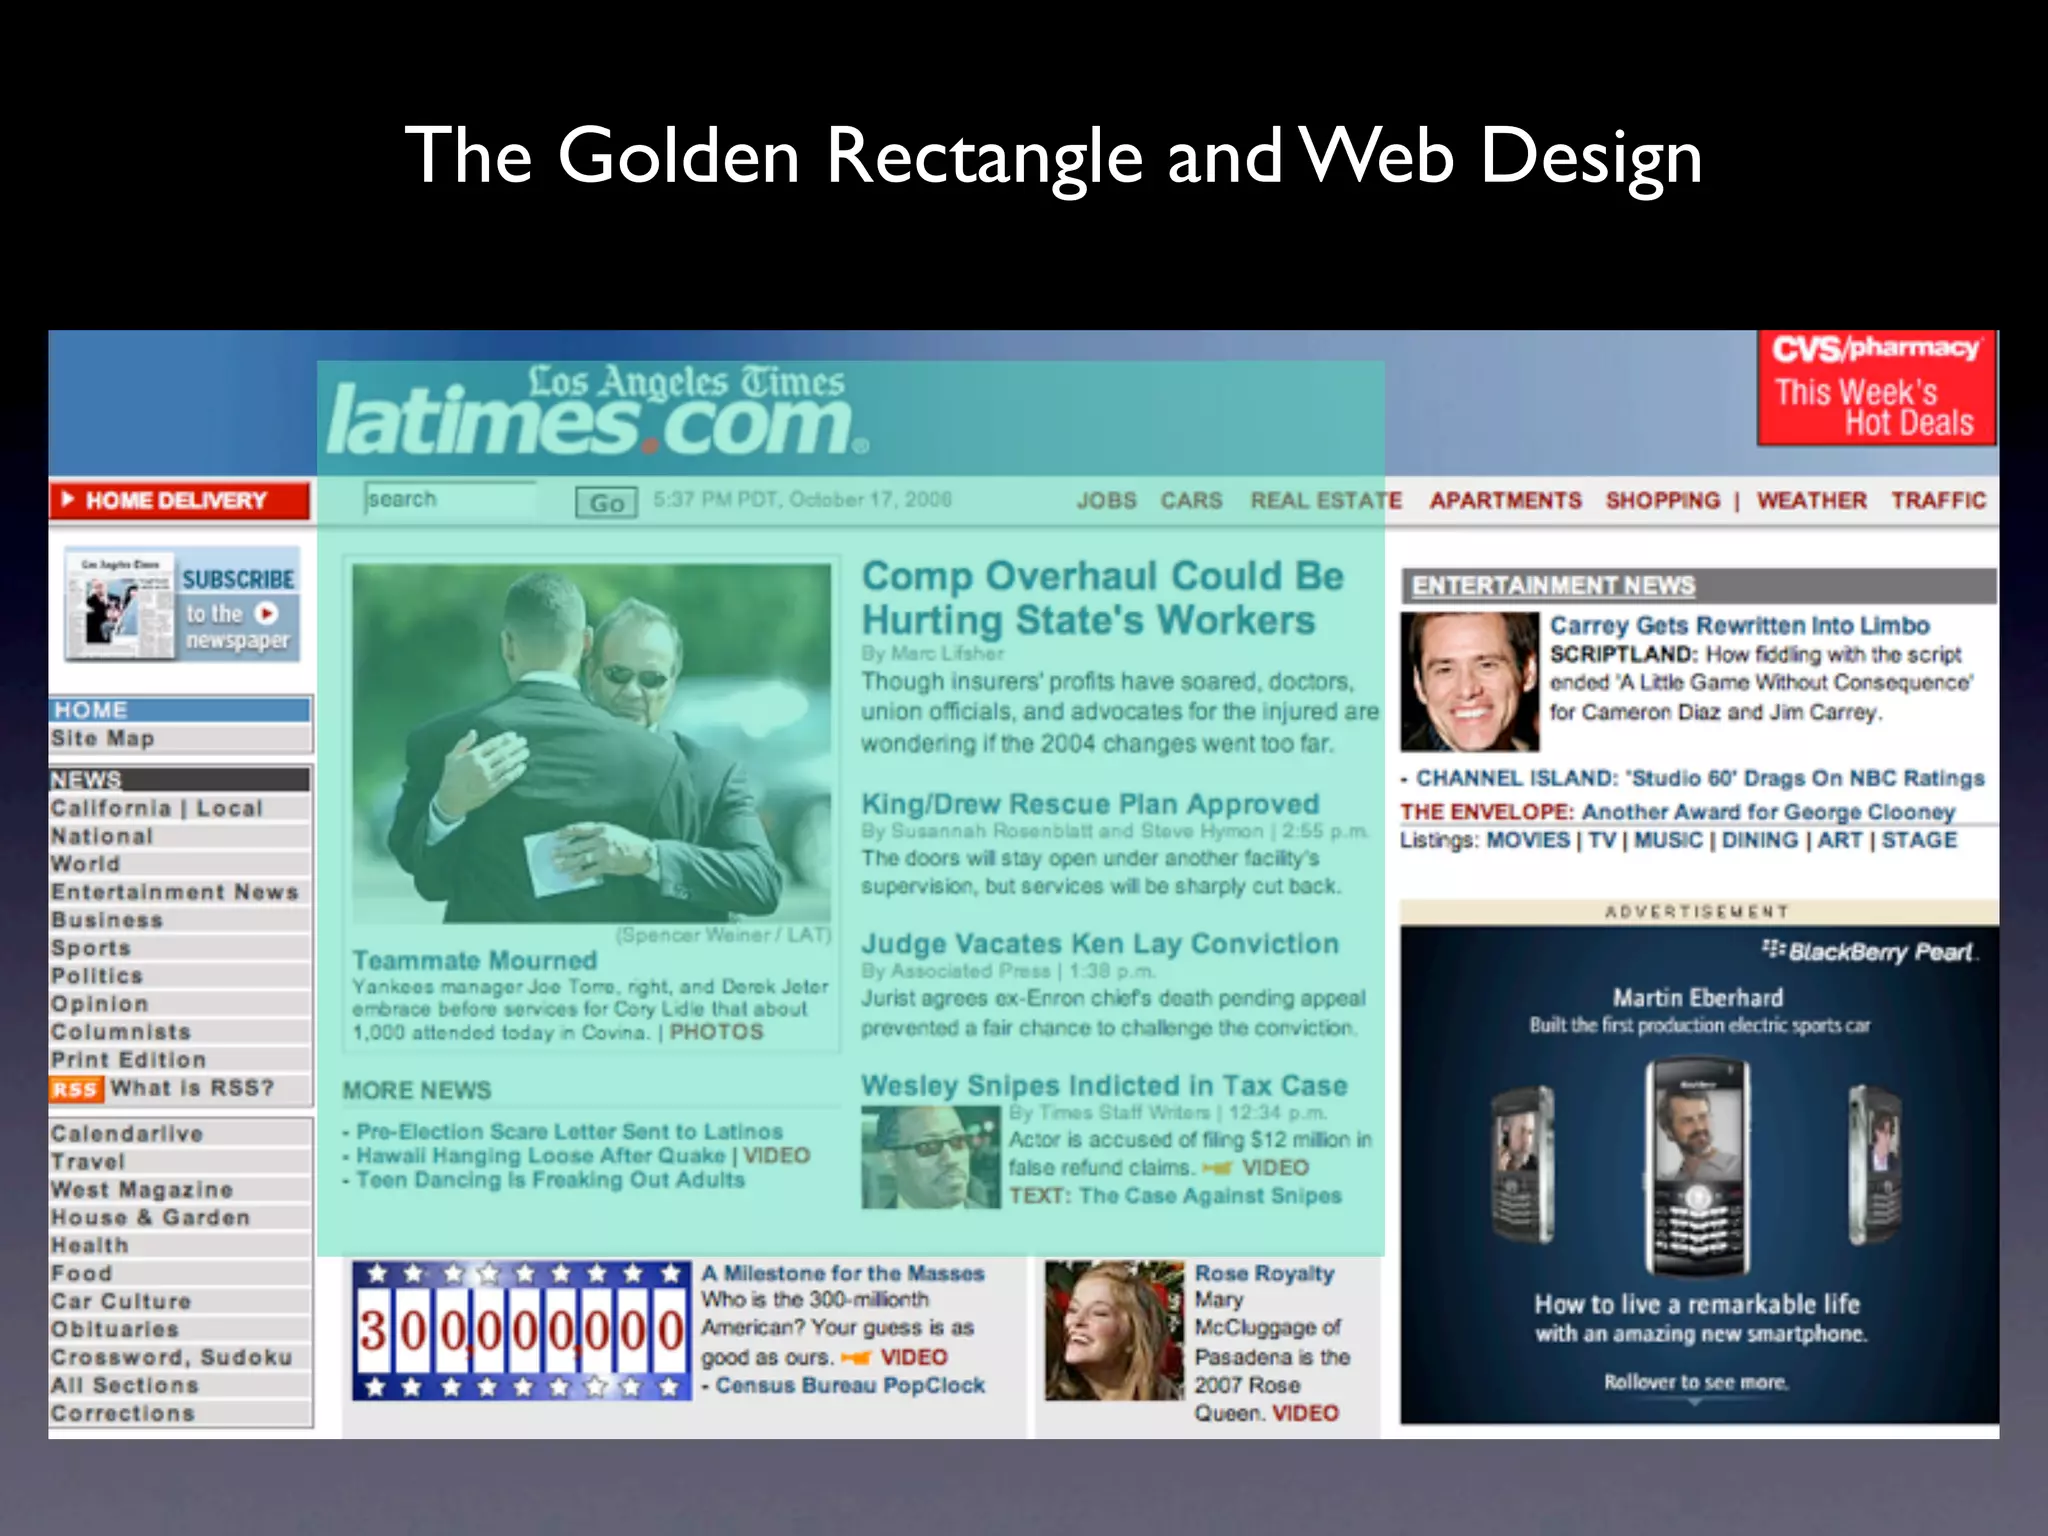Click the orange RSS icon
The image size is (2048, 1536).
(76, 1089)
